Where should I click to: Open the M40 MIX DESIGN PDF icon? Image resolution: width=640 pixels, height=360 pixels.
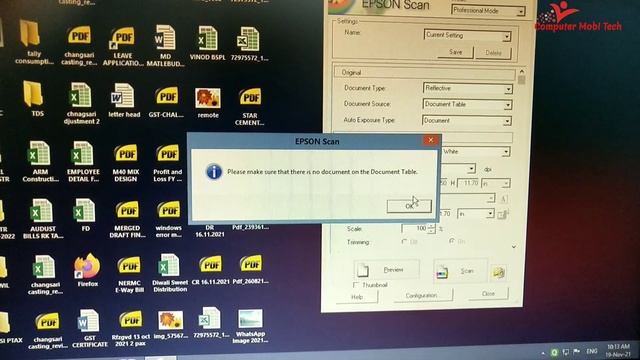126,163
